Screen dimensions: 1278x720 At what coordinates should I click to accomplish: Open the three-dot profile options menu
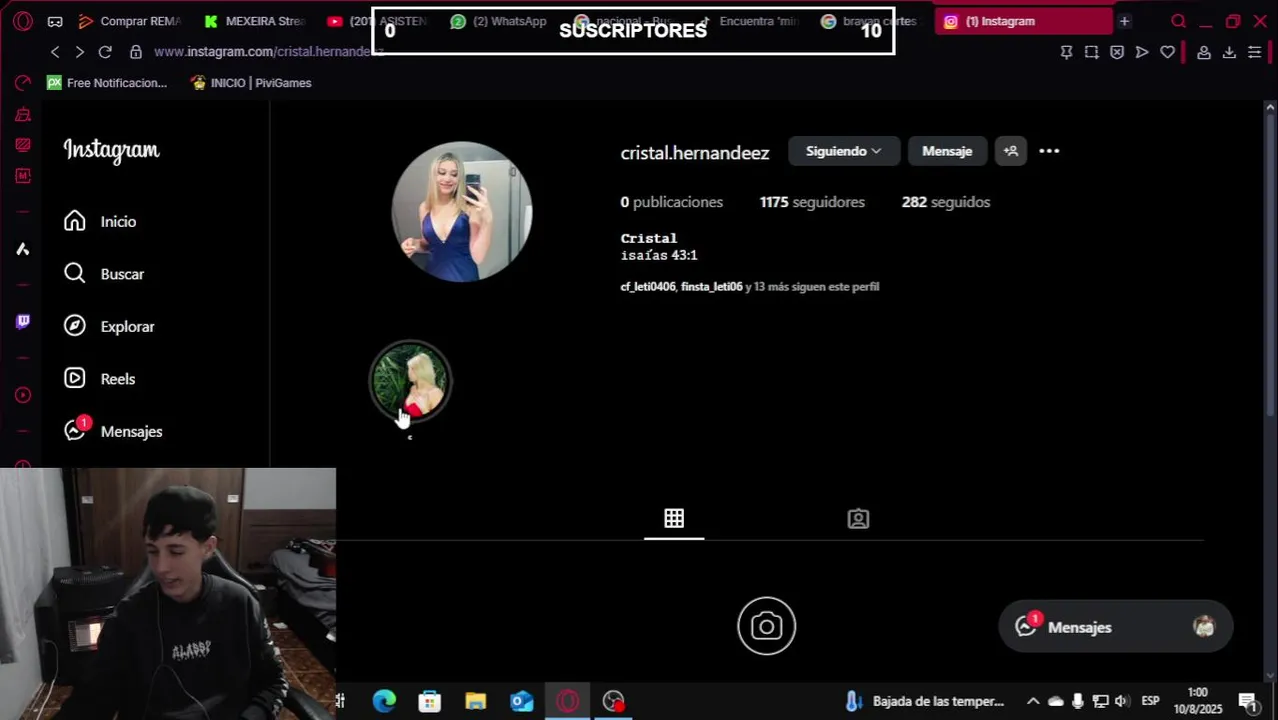pyautogui.click(x=1049, y=151)
